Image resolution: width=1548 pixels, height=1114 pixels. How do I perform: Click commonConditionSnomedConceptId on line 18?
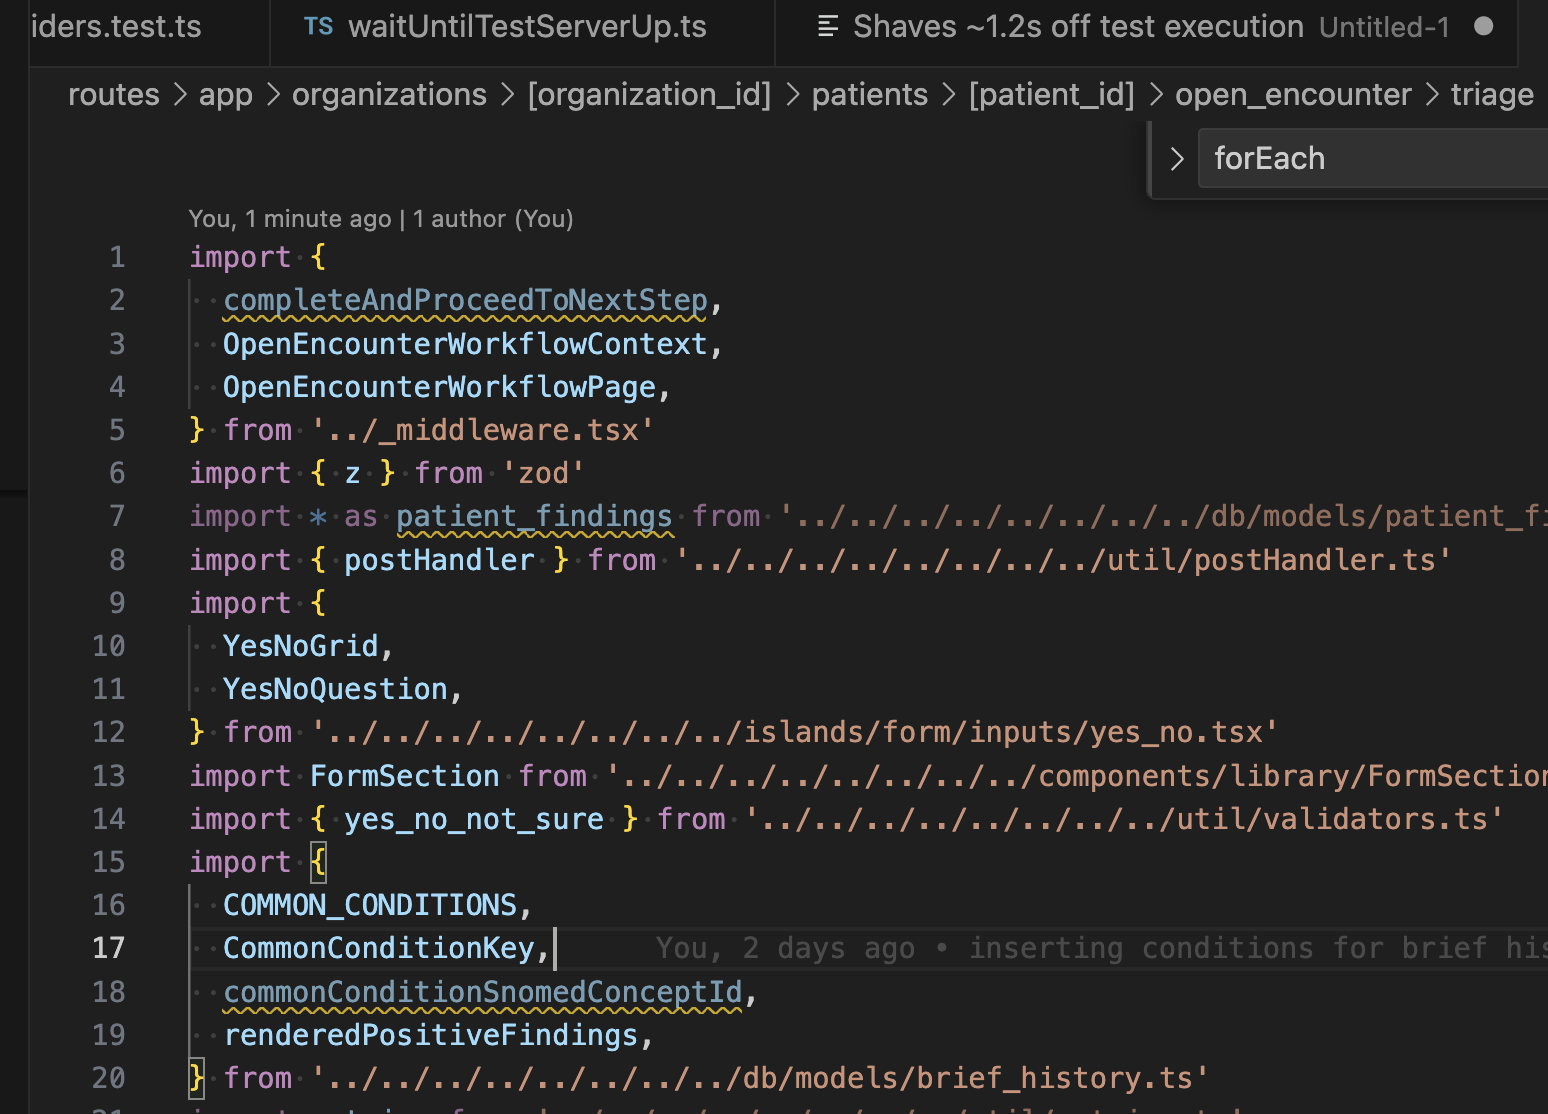[482, 992]
